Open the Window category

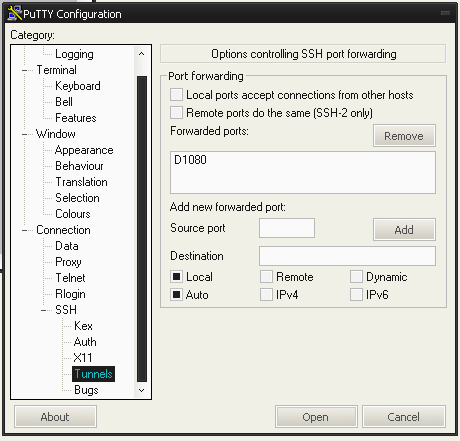56,134
